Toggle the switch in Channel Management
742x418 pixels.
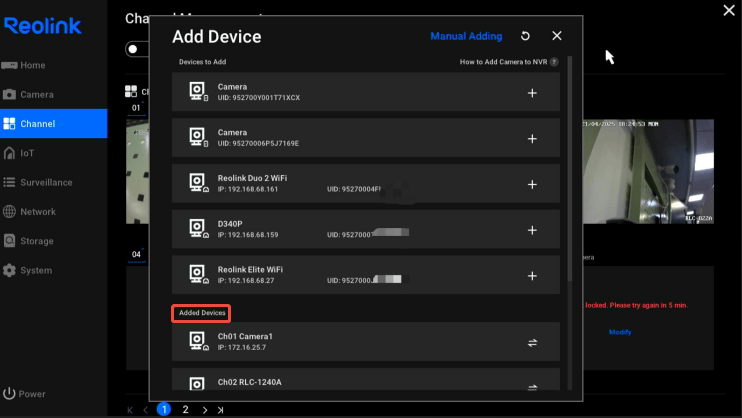pos(137,49)
